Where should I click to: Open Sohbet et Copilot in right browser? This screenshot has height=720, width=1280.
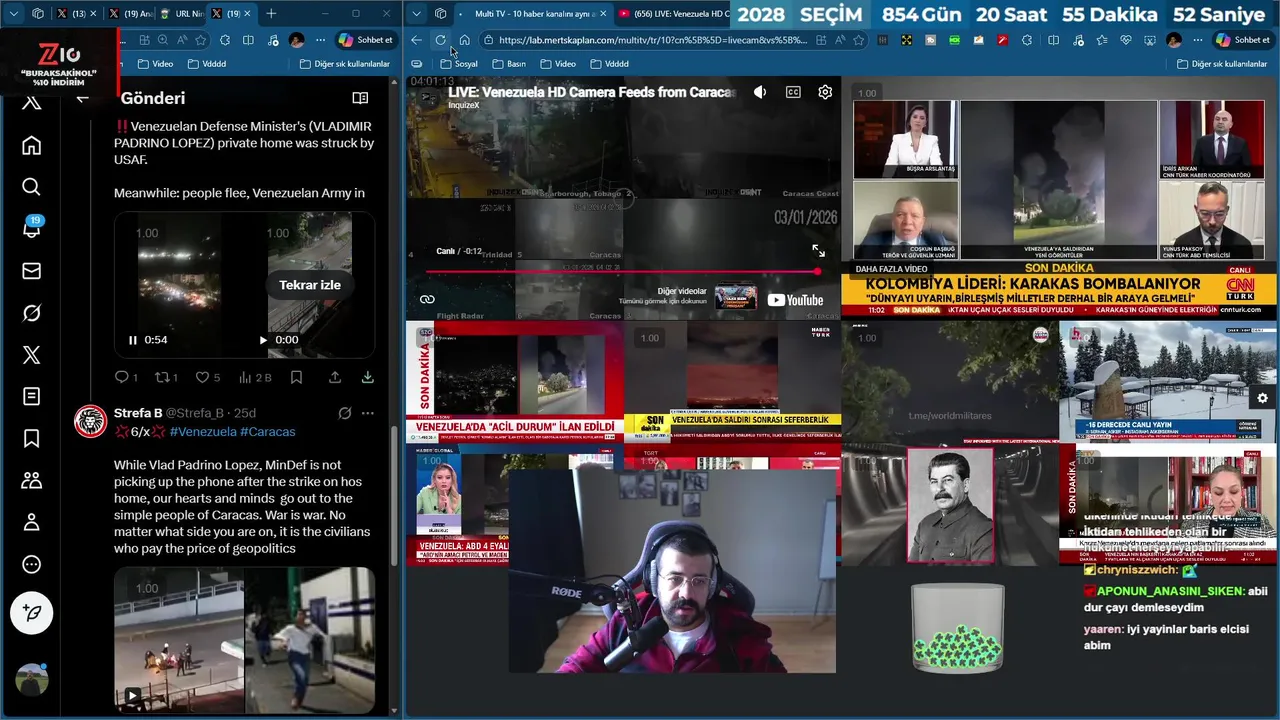(x=1242, y=40)
